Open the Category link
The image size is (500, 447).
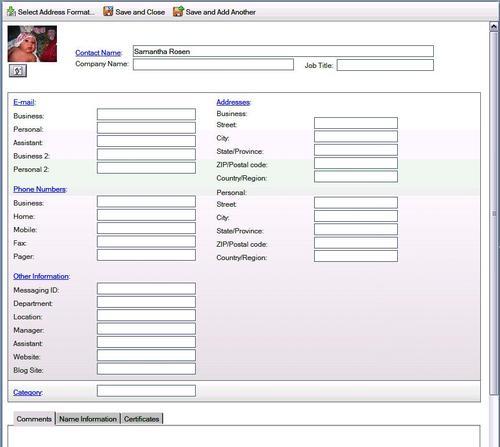[x=27, y=392]
